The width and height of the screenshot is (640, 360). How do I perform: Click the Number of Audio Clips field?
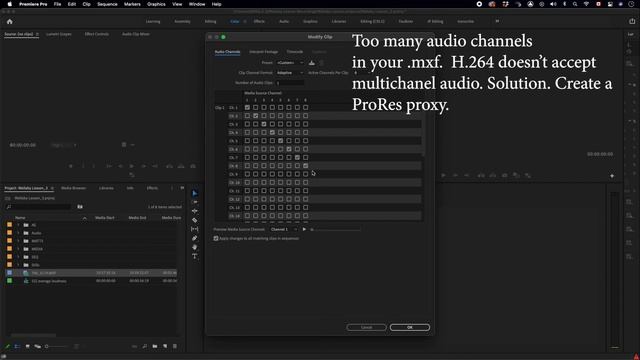tap(290, 83)
